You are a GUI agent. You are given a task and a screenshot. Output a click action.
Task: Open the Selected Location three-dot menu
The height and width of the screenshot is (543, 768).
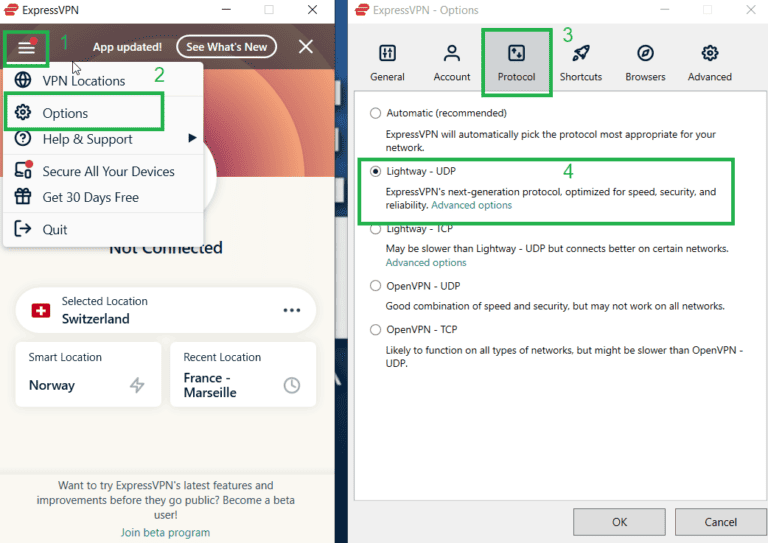point(291,310)
